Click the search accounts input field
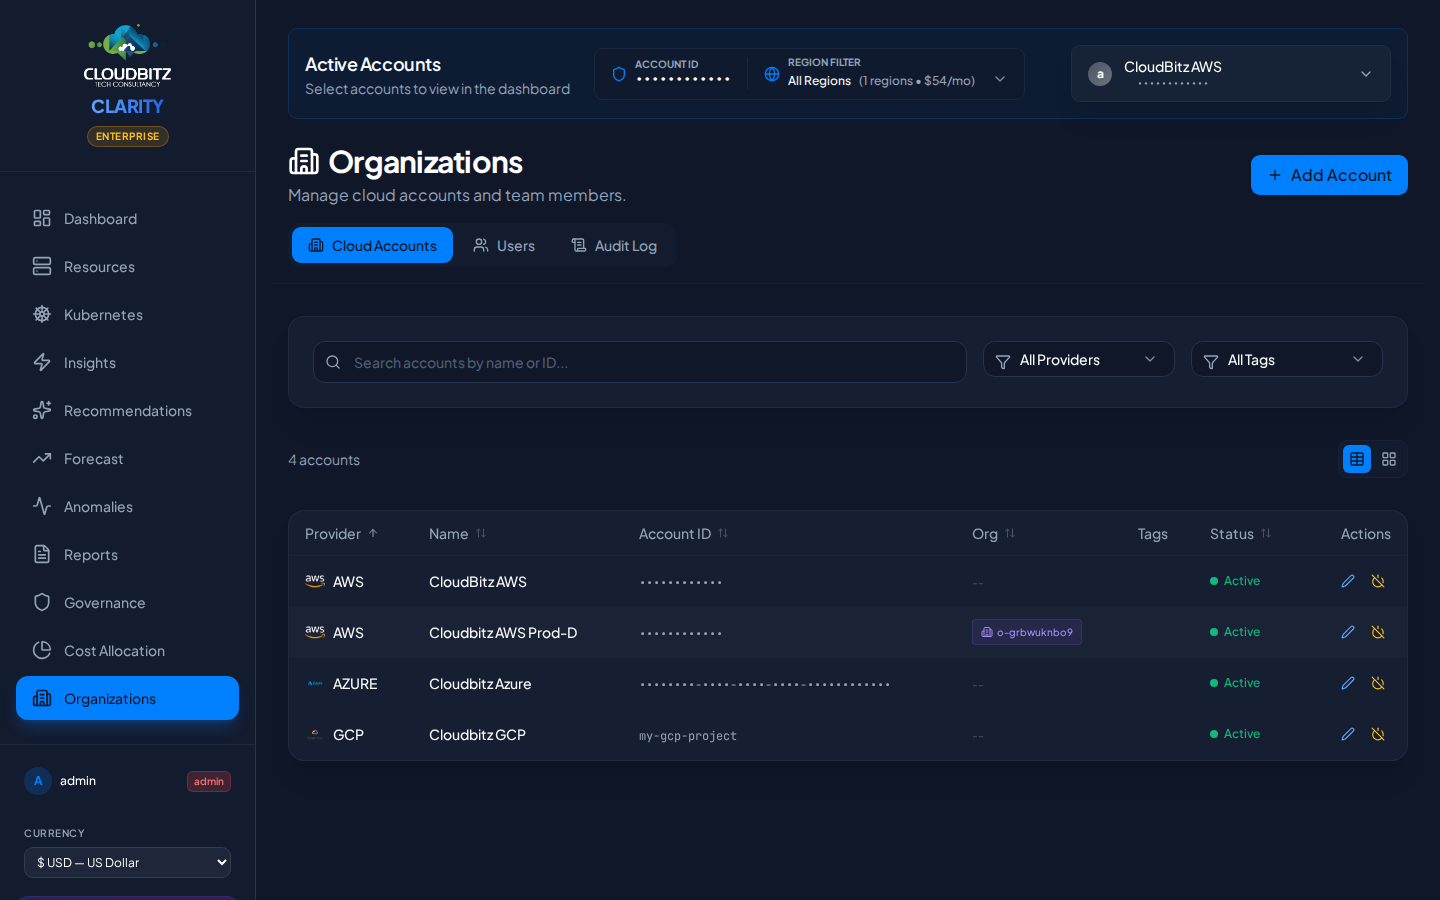The height and width of the screenshot is (900, 1440). click(640, 362)
